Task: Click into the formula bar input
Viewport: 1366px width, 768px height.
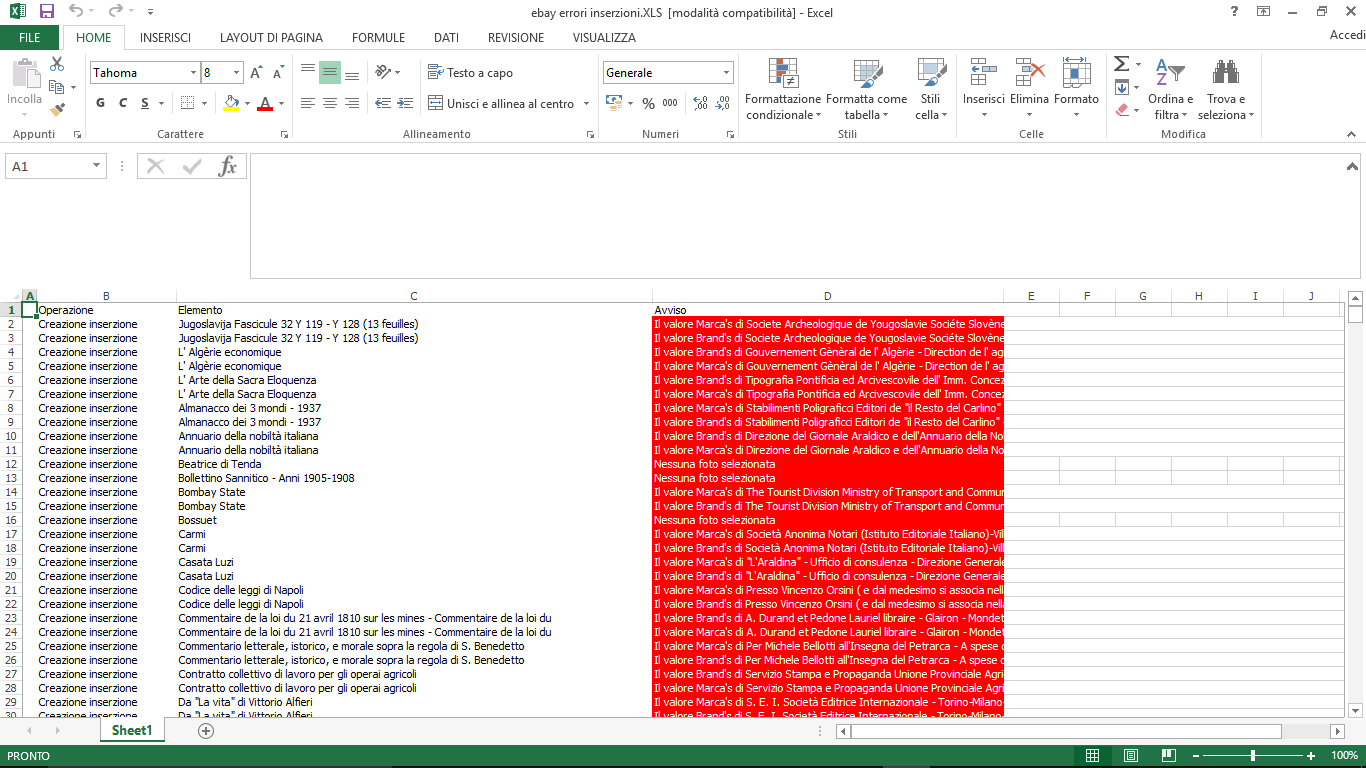Action: [804, 216]
